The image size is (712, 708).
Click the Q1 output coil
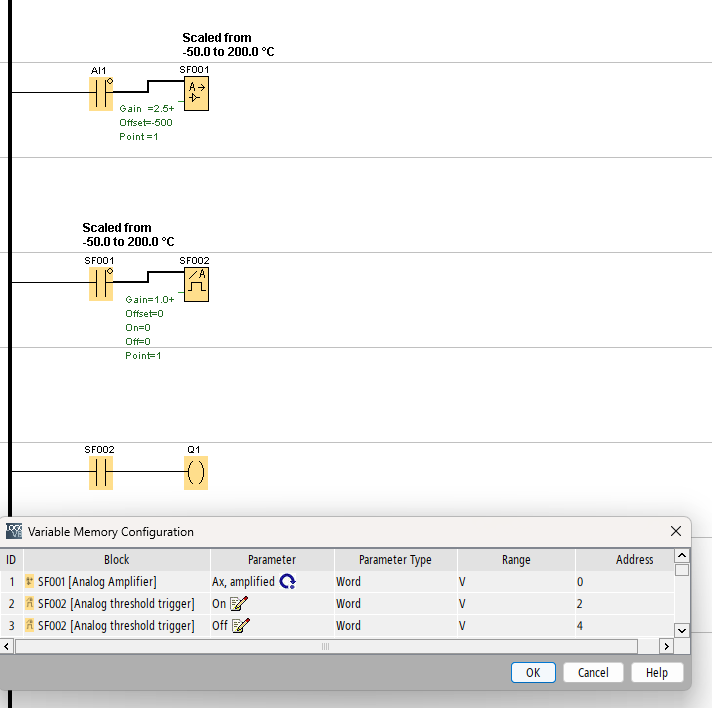[196, 473]
